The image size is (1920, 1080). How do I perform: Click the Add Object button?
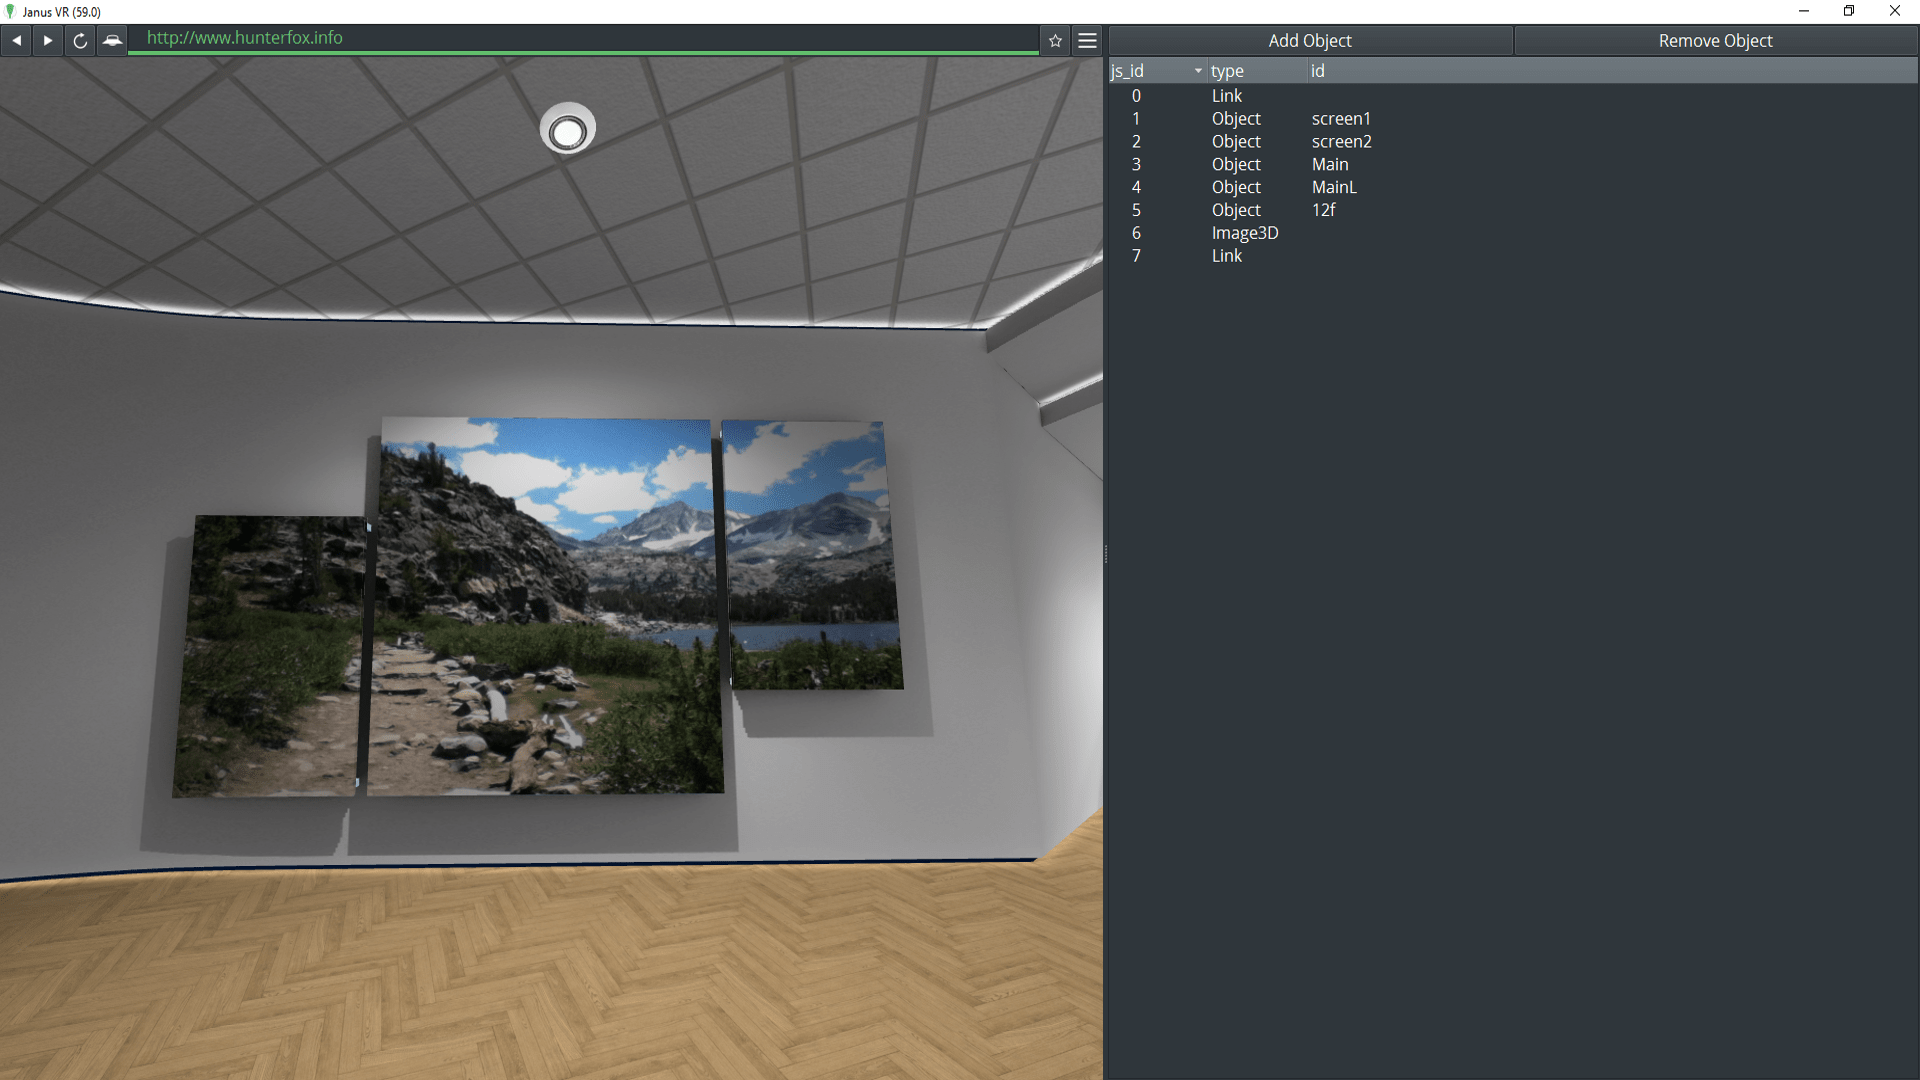(x=1309, y=41)
